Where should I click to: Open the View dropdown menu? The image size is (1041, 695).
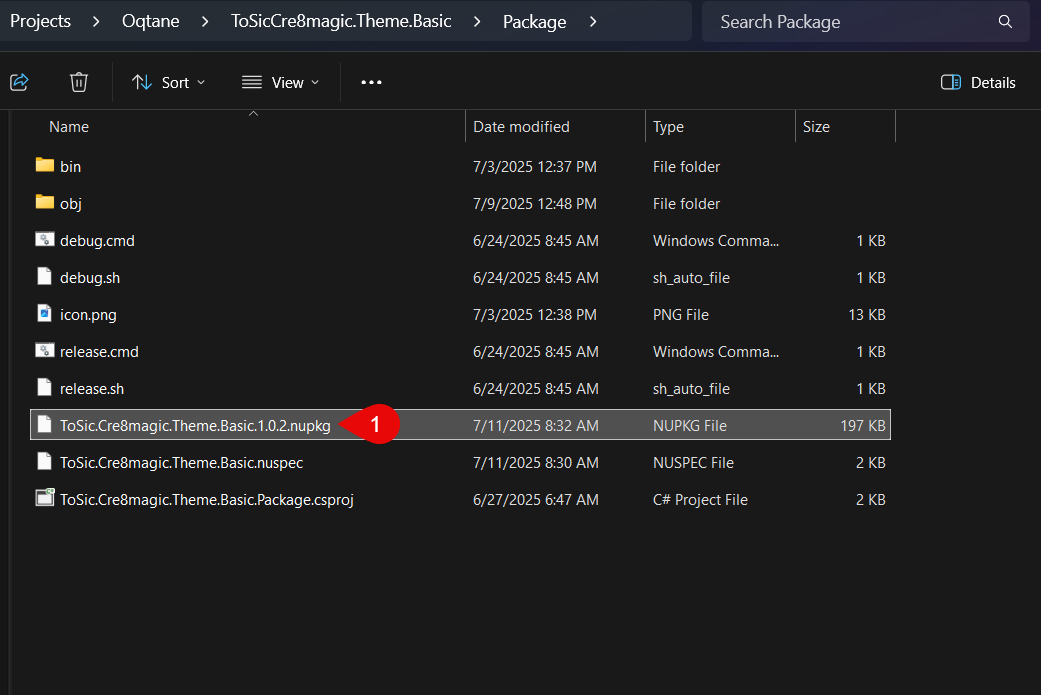click(x=281, y=82)
